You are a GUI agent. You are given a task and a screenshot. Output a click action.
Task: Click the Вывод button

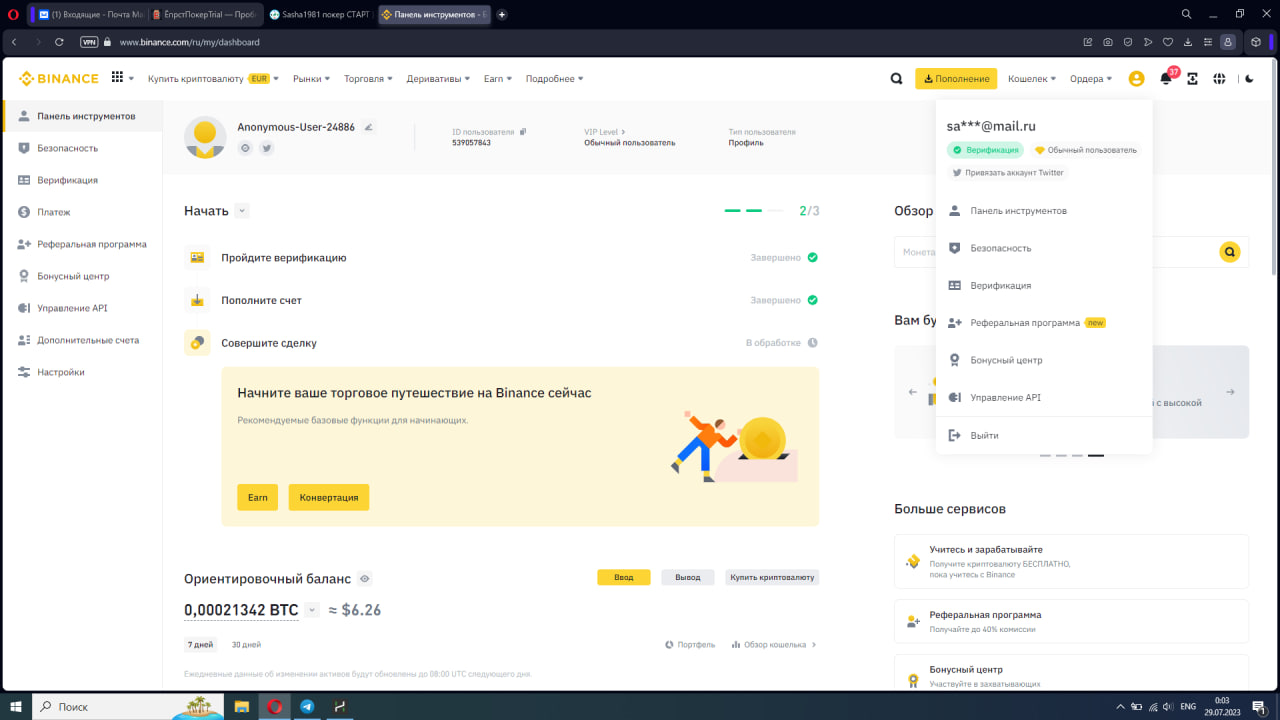point(688,577)
